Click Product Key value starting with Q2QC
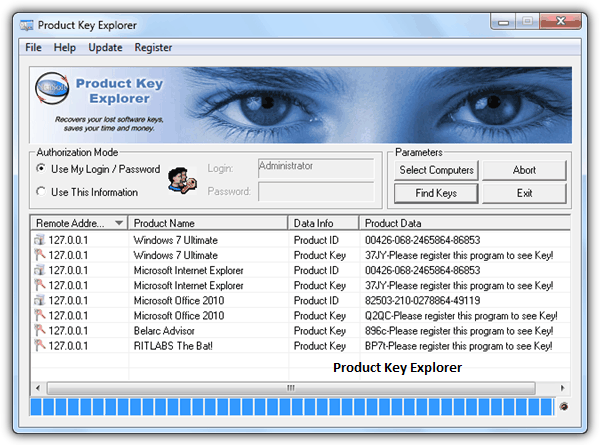 [461, 315]
